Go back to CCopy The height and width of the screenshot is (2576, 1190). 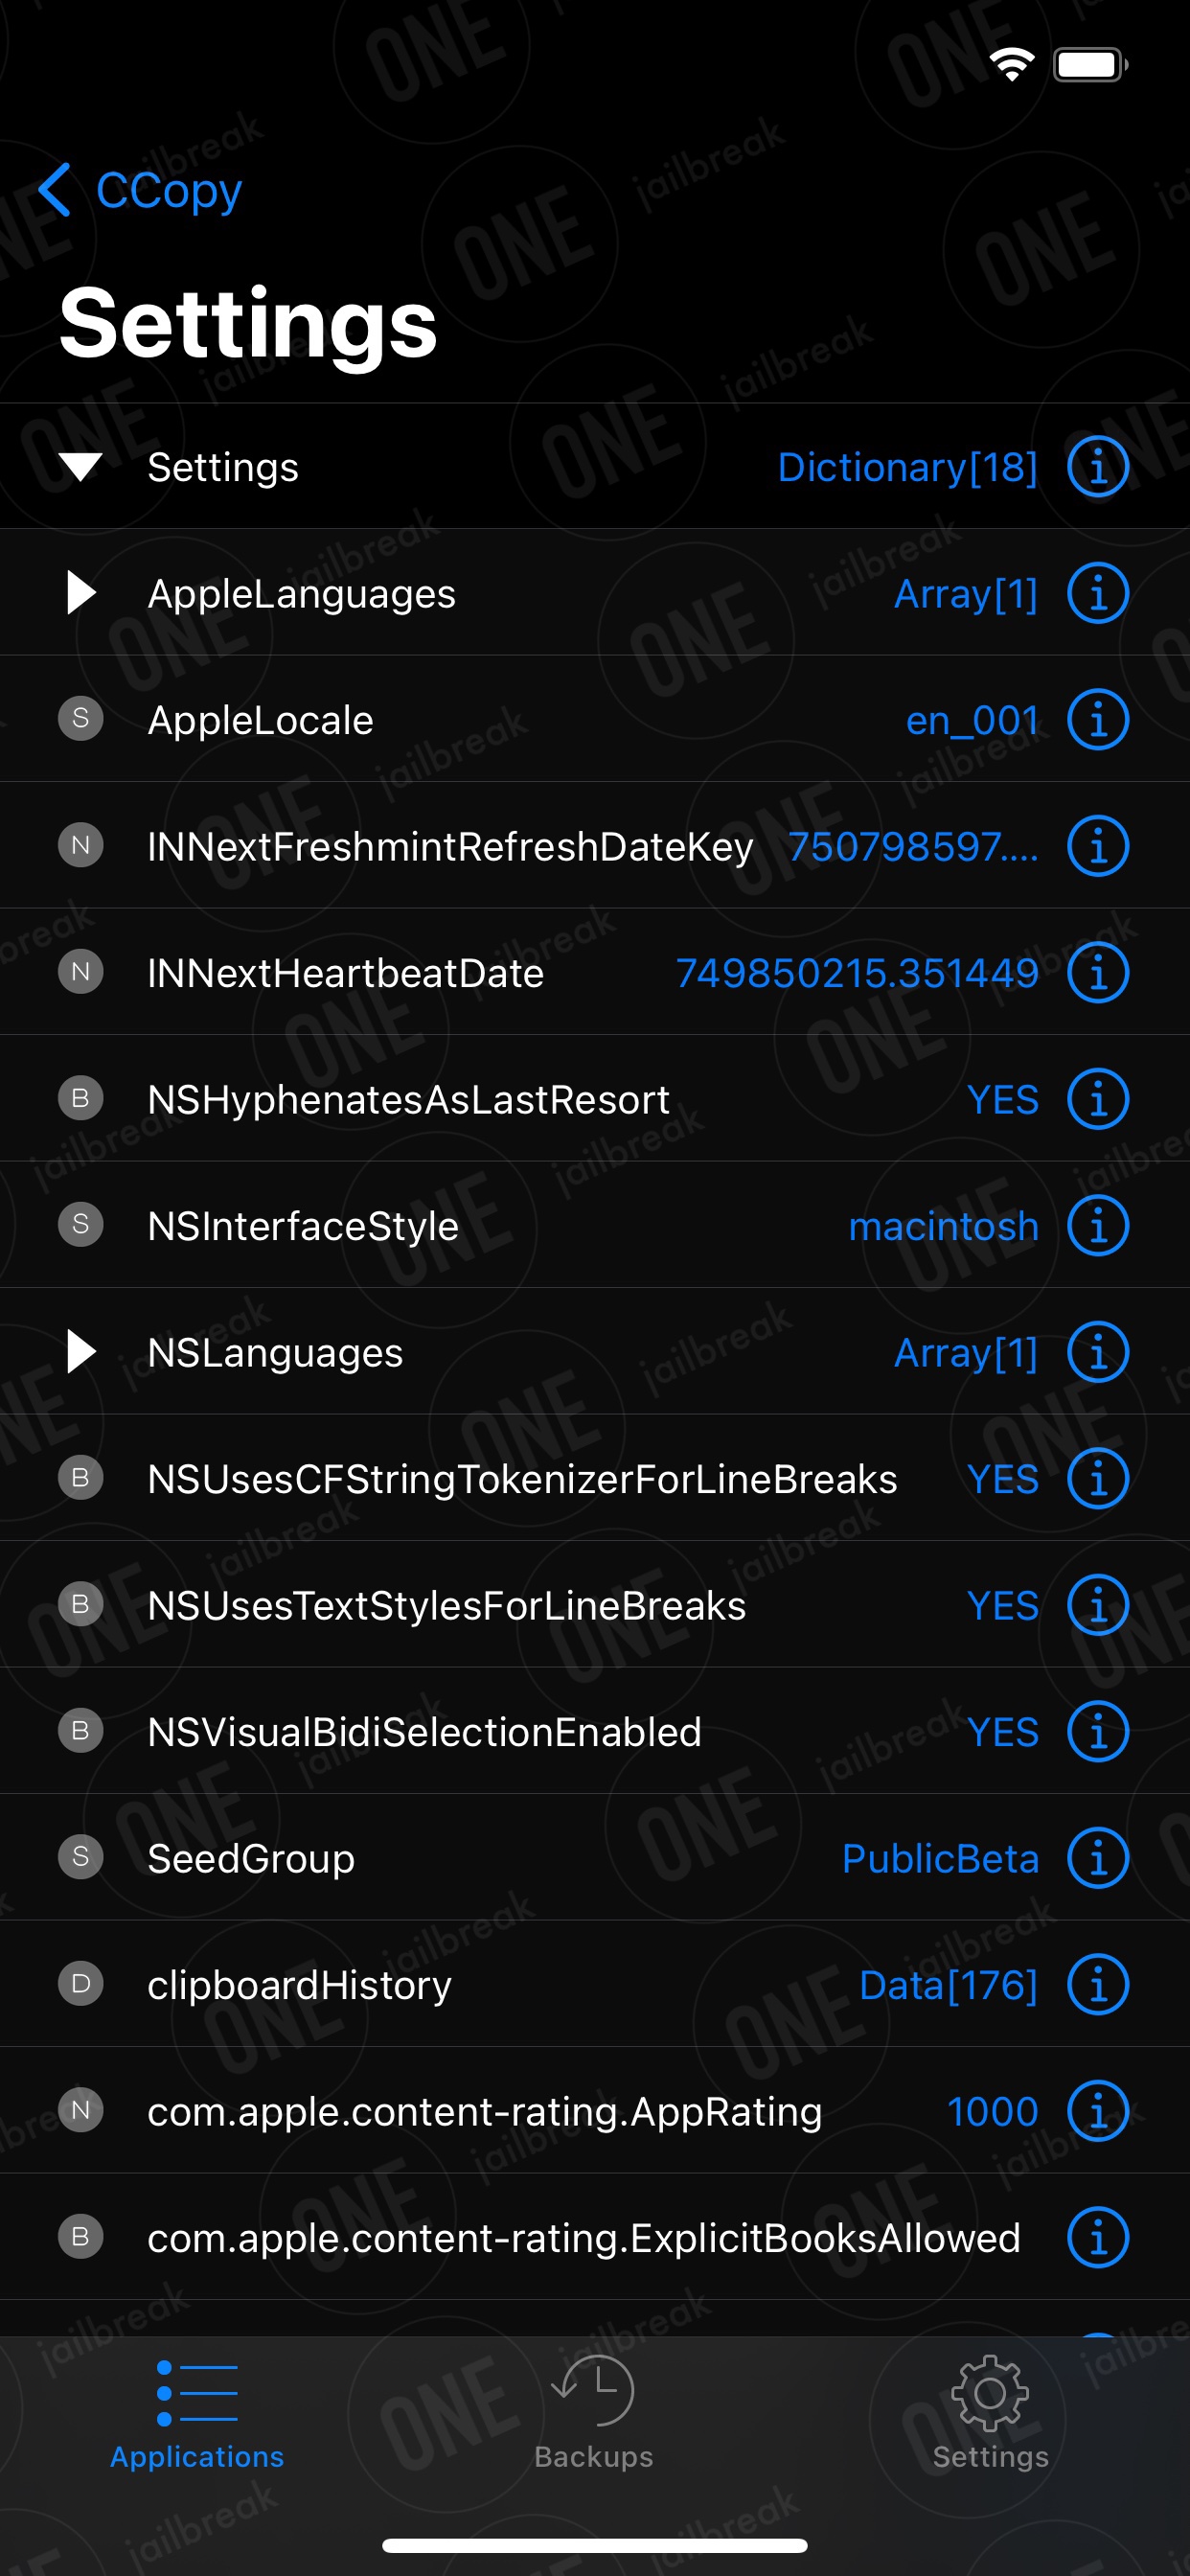(140, 190)
